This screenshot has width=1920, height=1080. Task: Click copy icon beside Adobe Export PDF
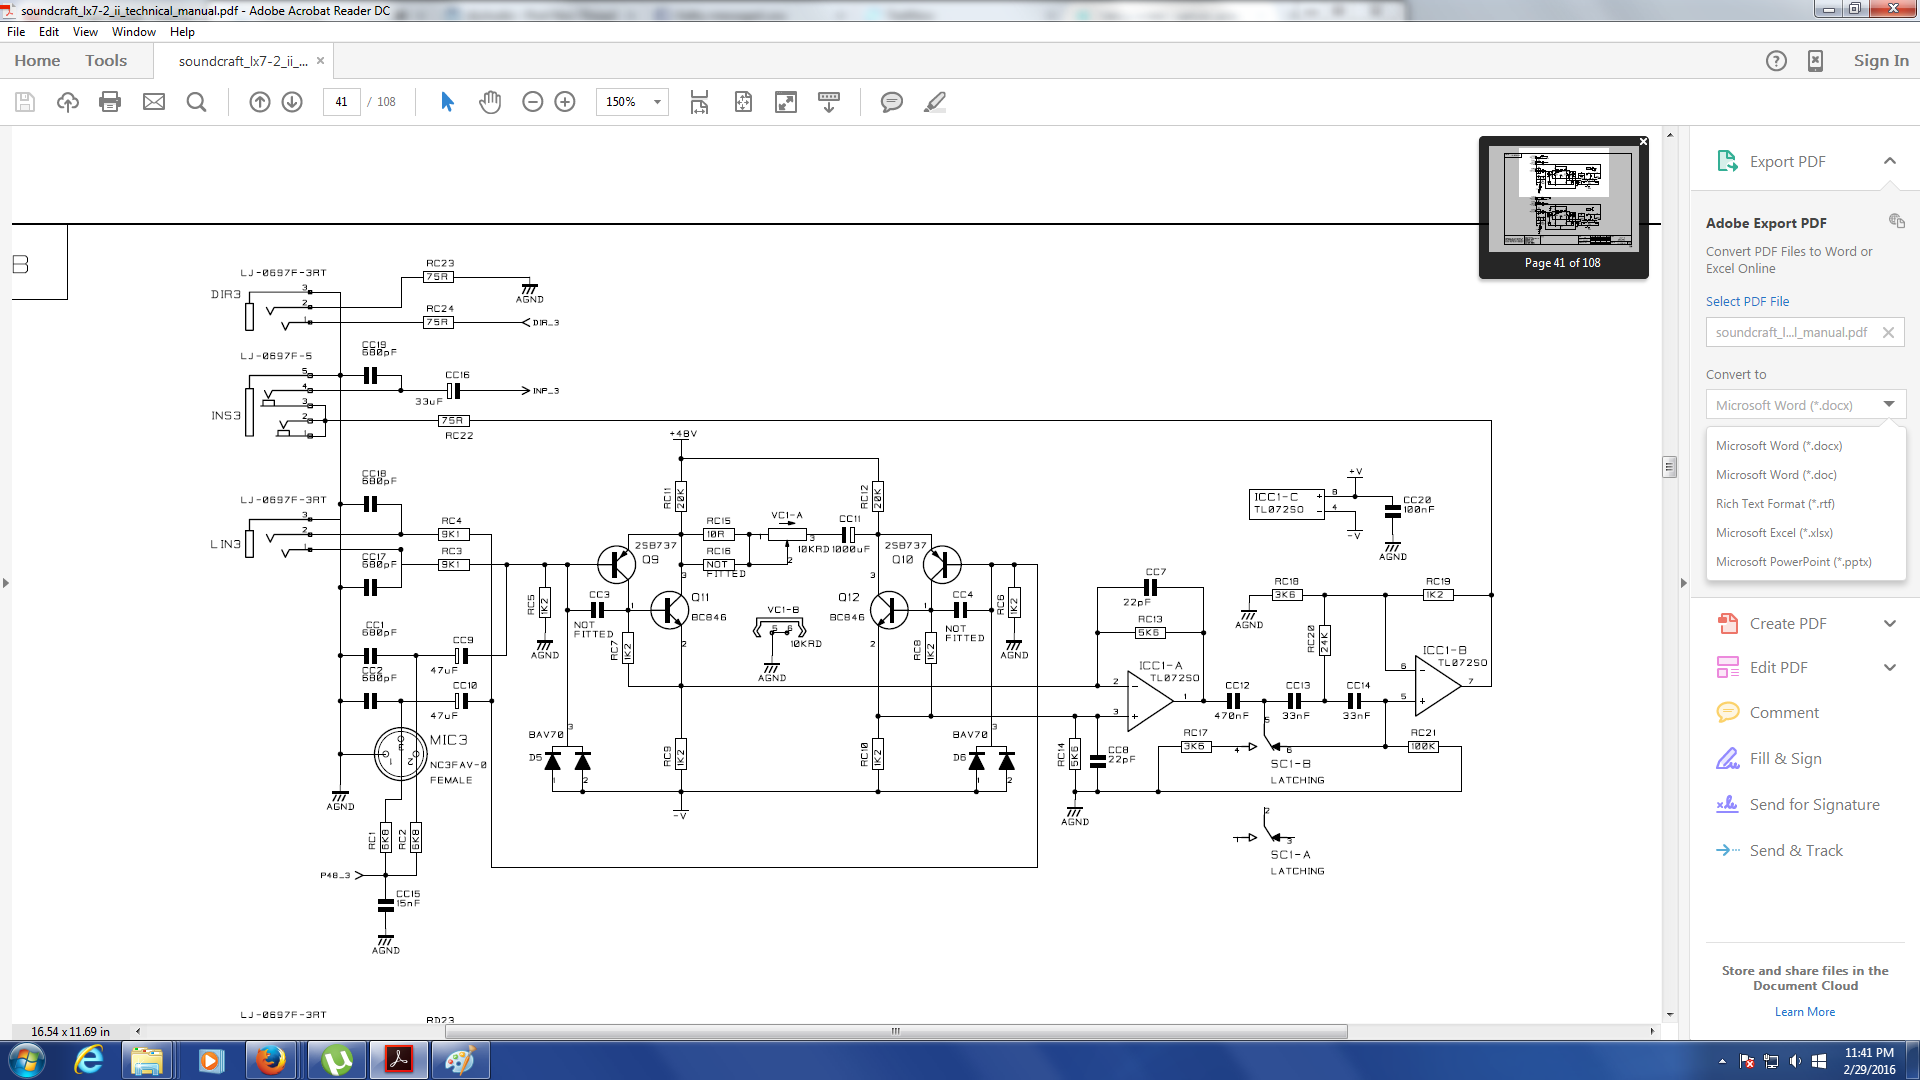(x=1896, y=221)
